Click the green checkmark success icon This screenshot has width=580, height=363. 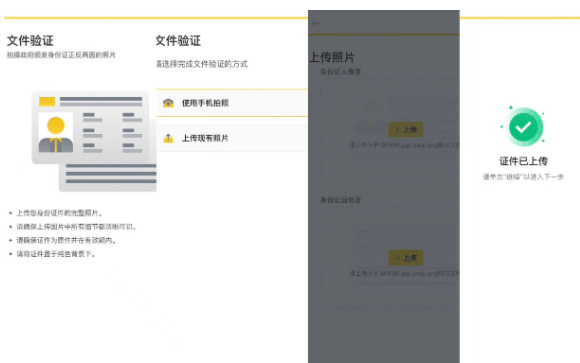523,127
